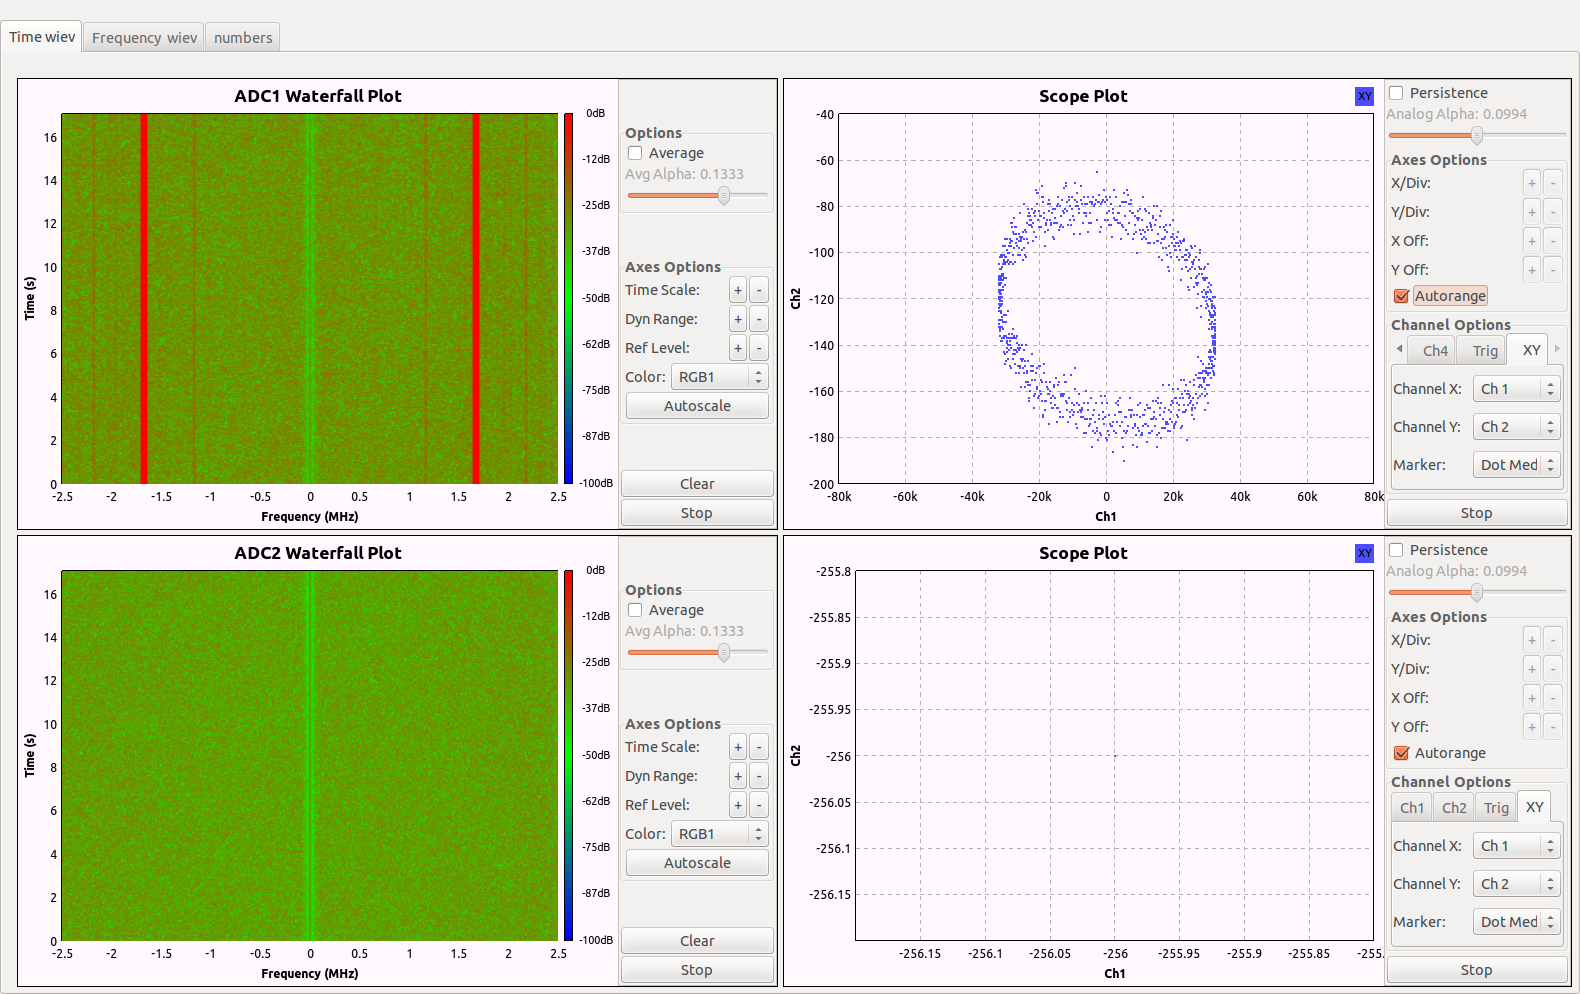Enable Average in ADC1 waterfall options

(x=635, y=153)
